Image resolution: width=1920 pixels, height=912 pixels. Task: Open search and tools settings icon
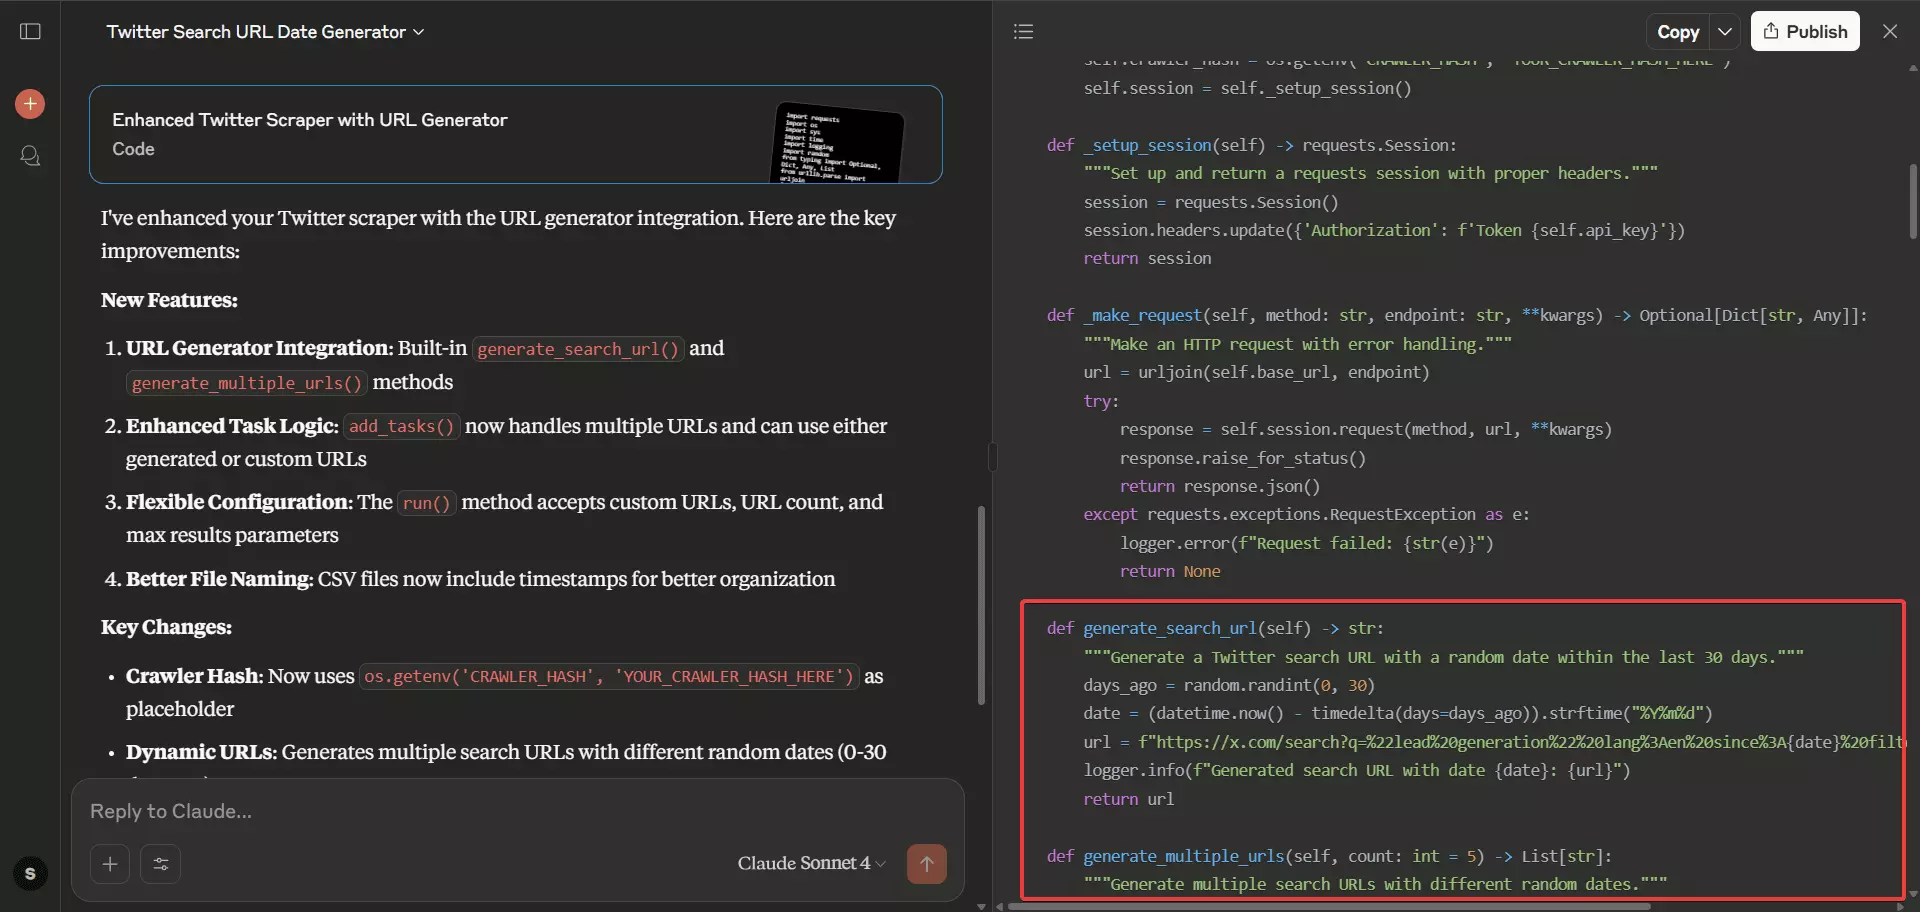tap(160, 864)
